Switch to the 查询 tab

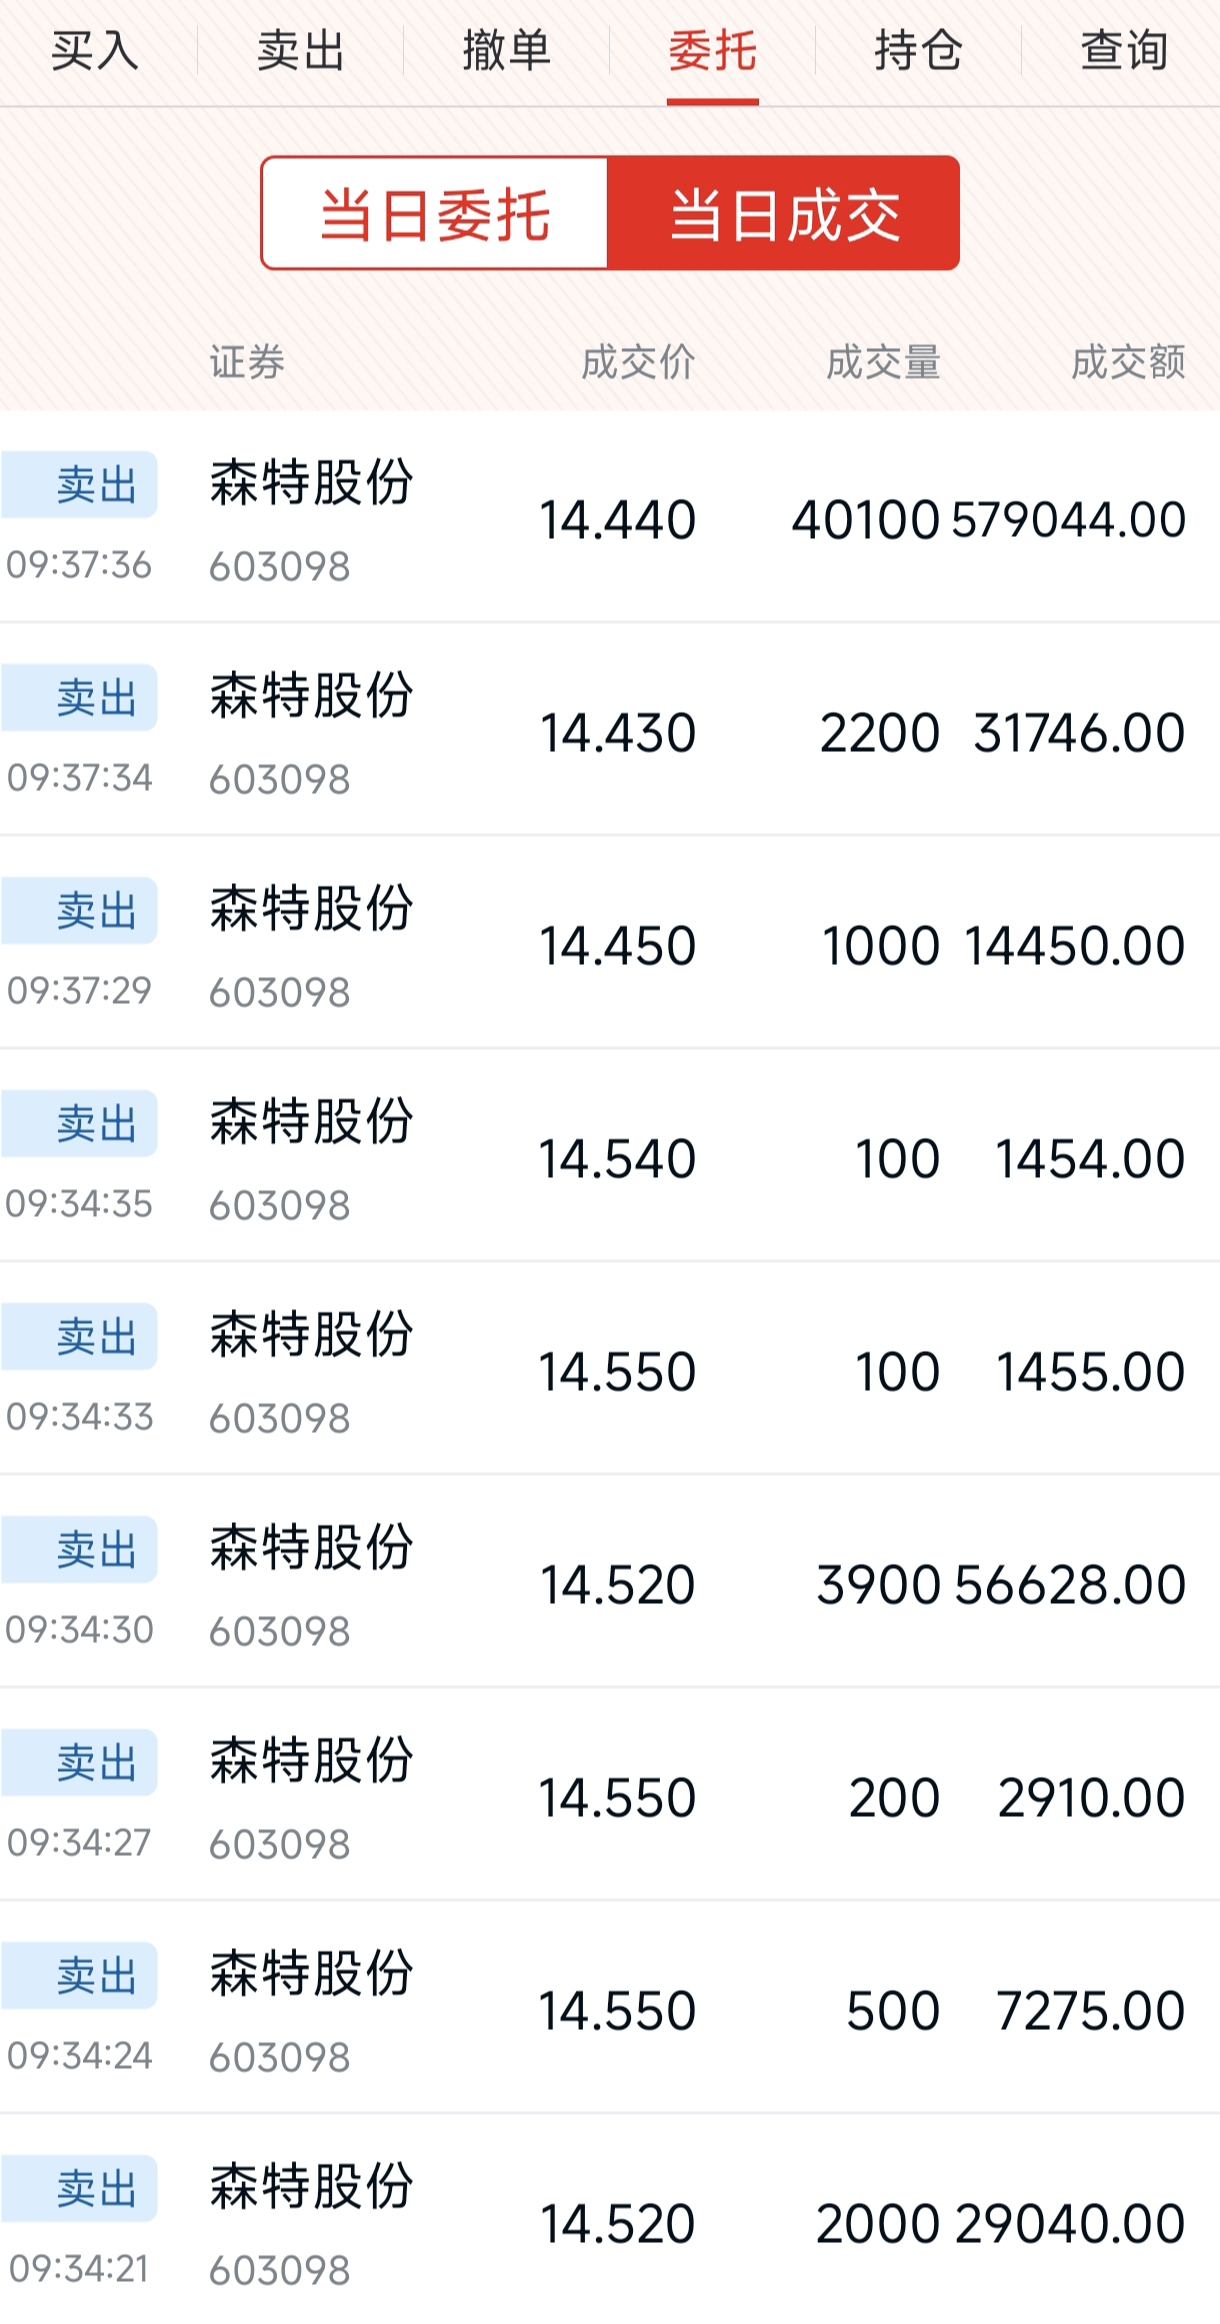tap(1124, 51)
